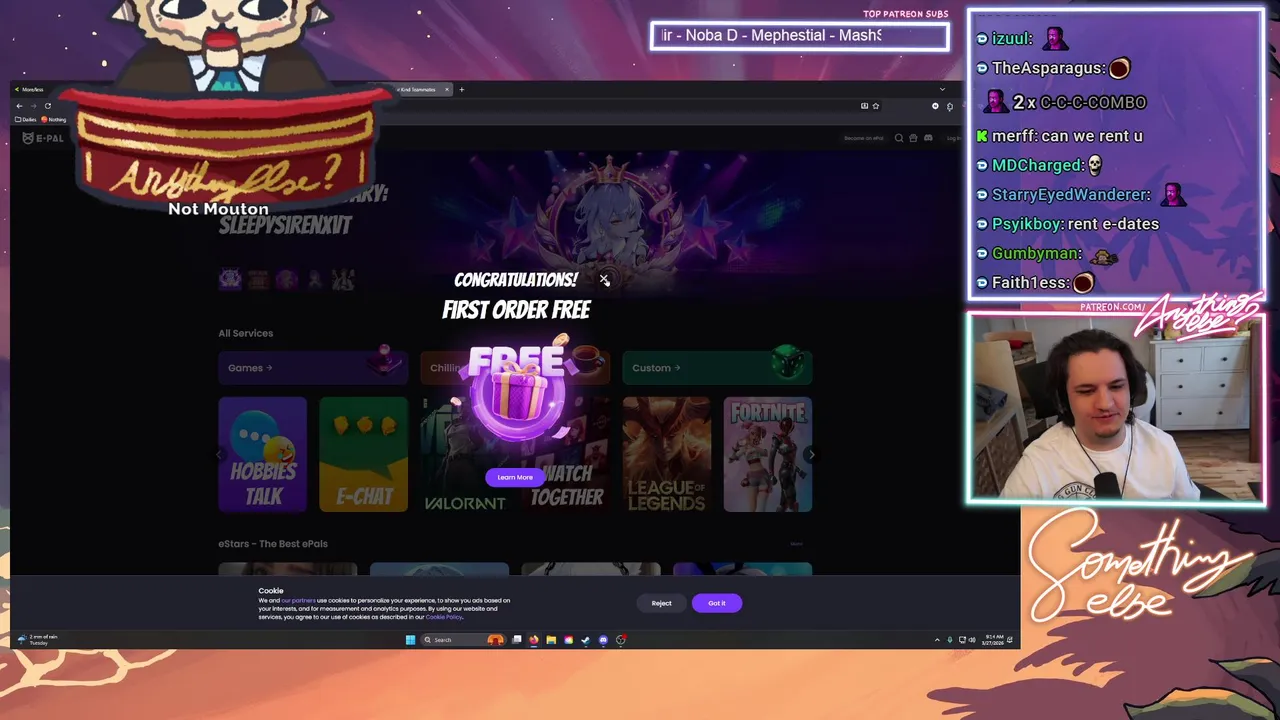Image resolution: width=1280 pixels, height=720 pixels.
Task: Open the Games services category
Action: (313, 368)
